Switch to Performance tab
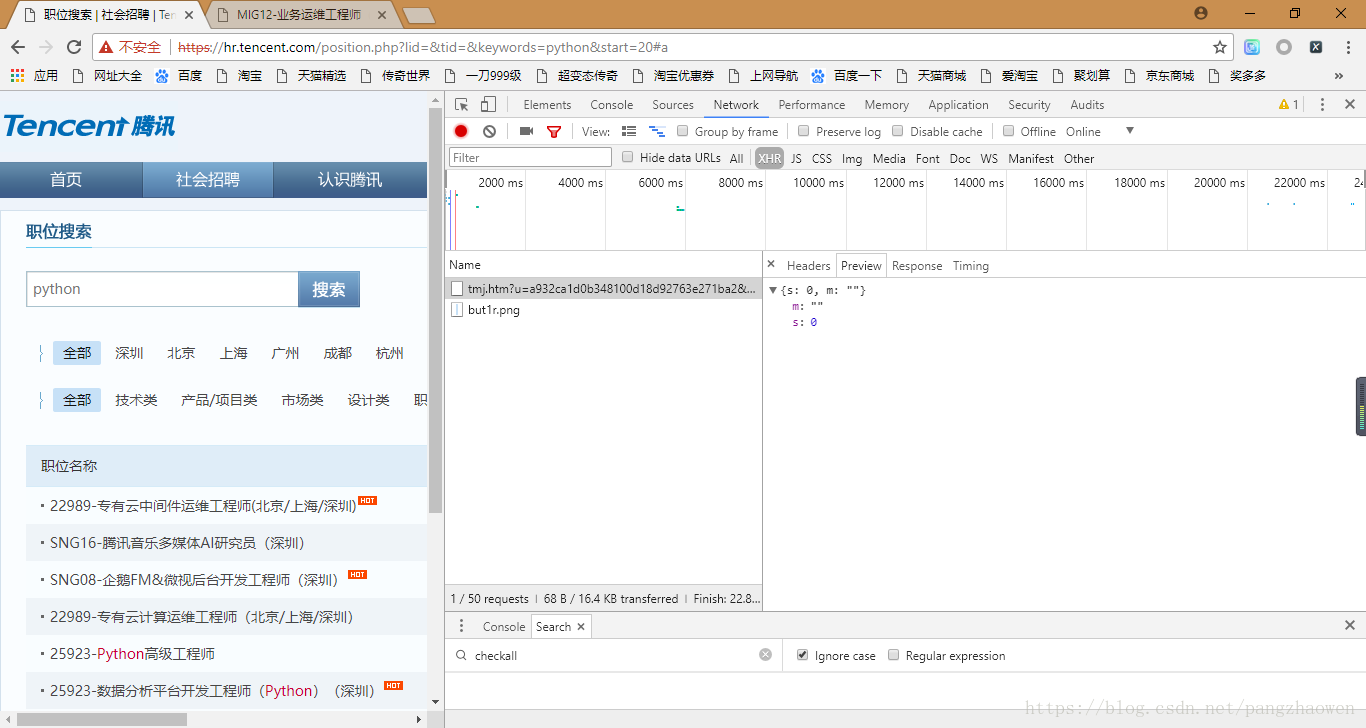 coord(812,104)
